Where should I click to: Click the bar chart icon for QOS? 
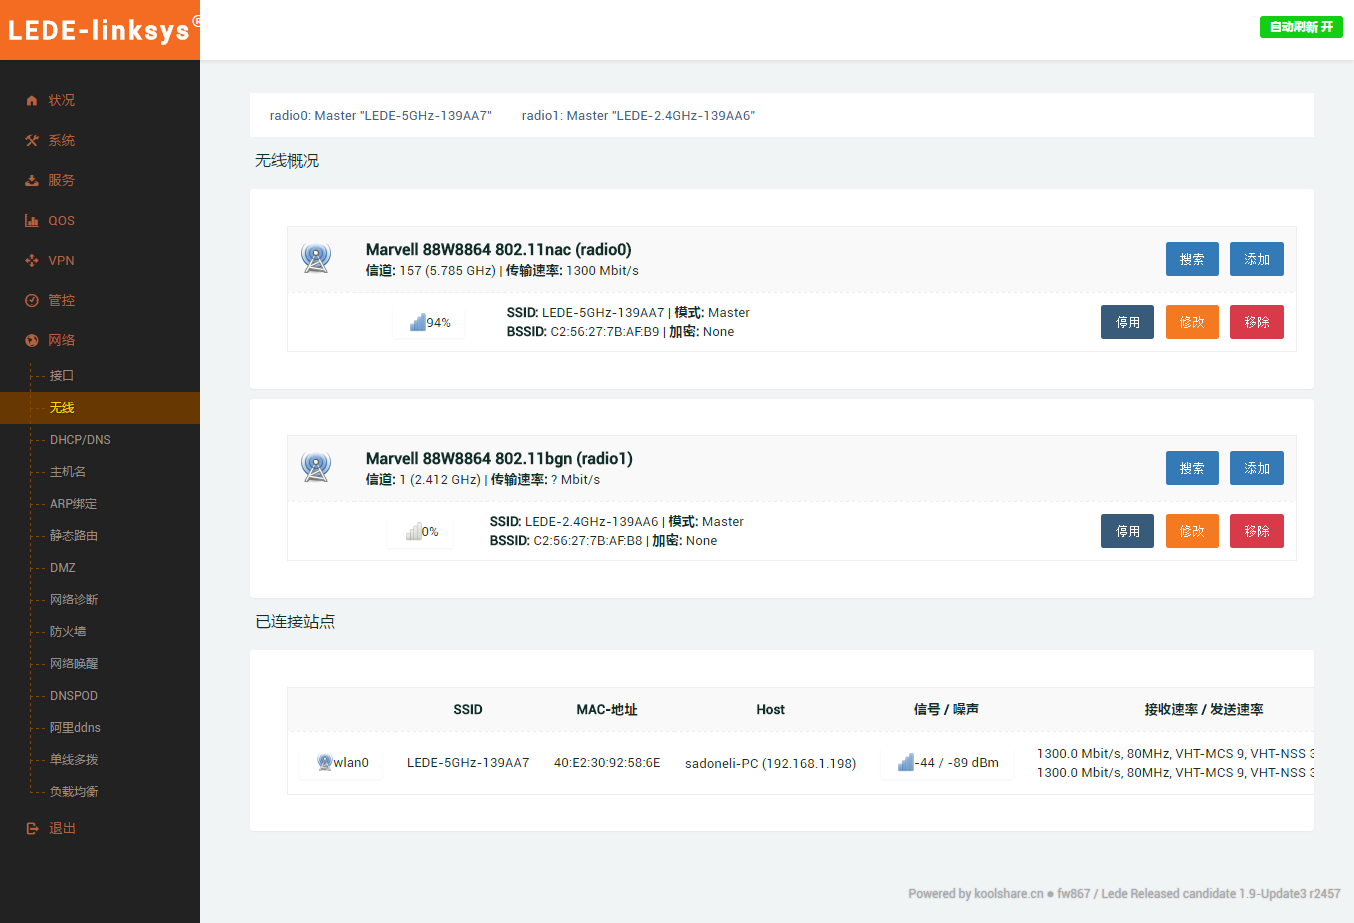(x=32, y=221)
